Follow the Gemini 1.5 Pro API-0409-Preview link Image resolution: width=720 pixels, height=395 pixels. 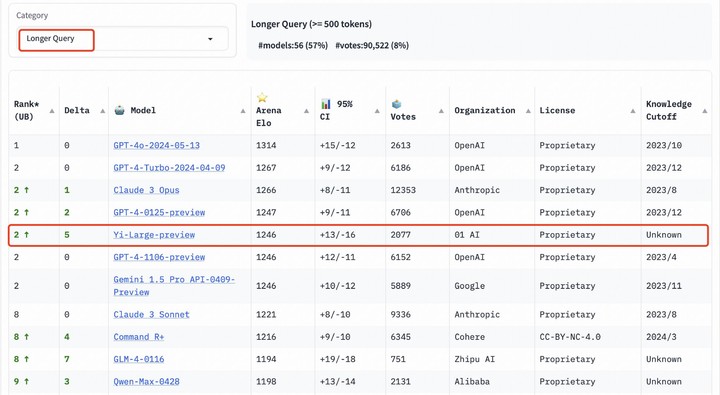[x=174, y=286]
